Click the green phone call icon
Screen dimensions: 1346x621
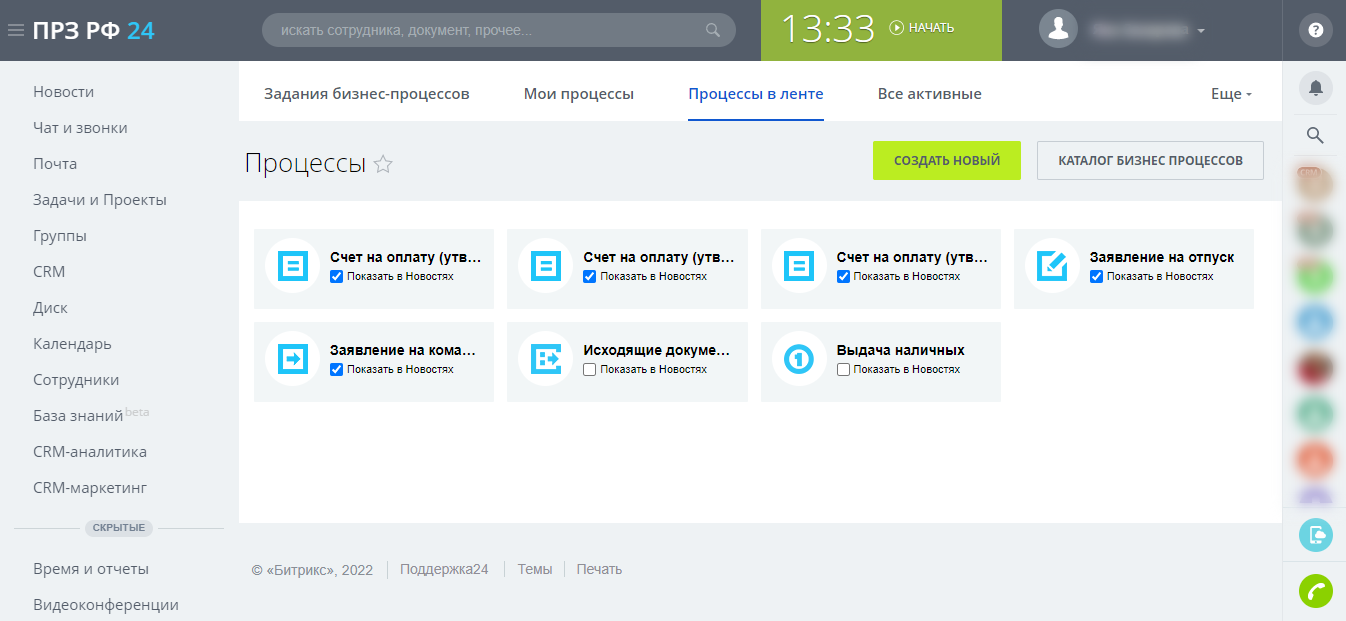pyautogui.click(x=1315, y=591)
